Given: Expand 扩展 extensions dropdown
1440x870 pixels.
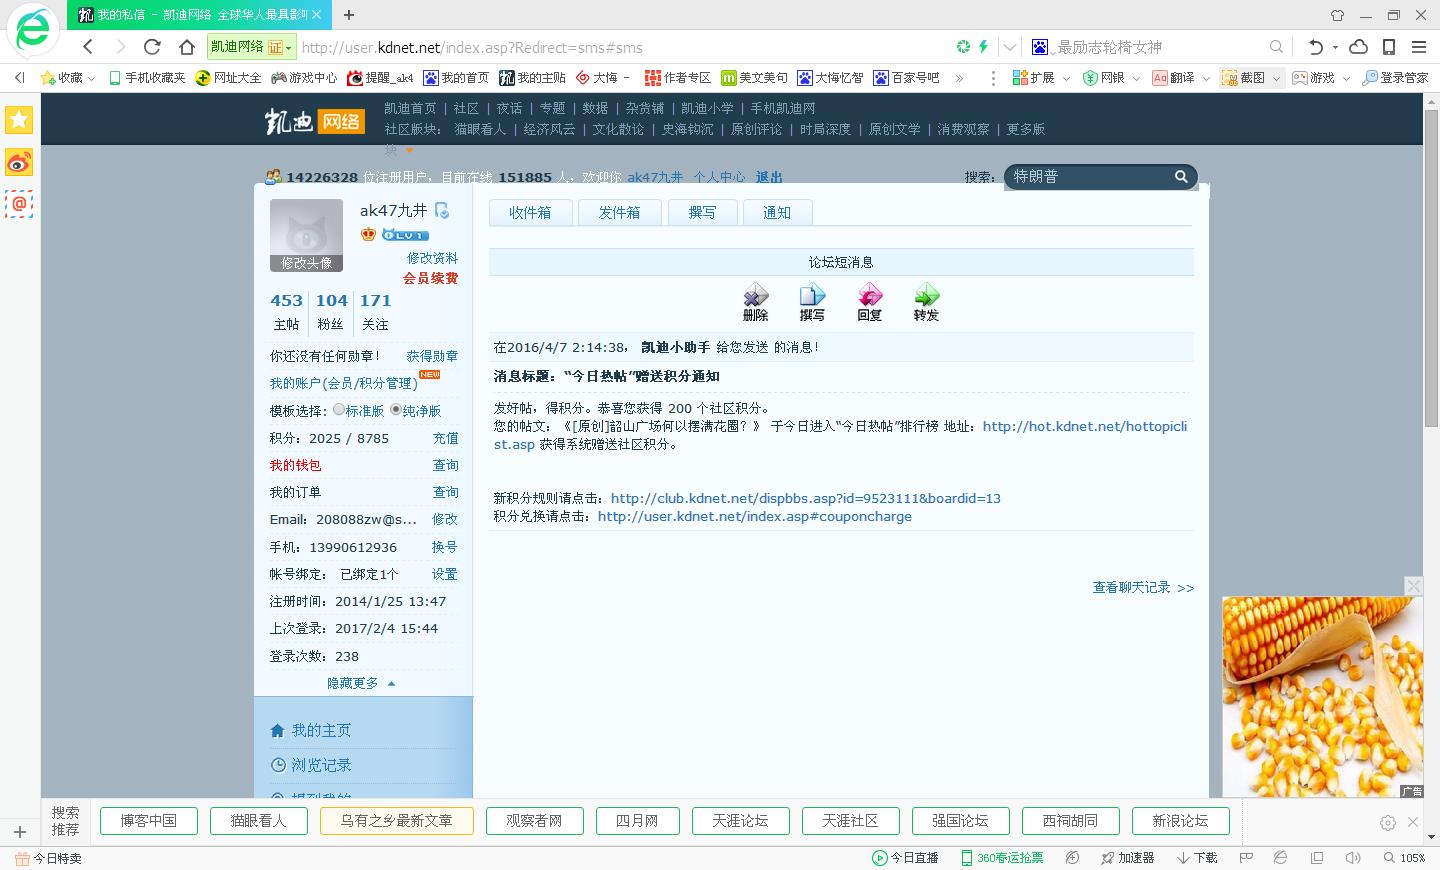Looking at the screenshot, I should [x=1066, y=78].
